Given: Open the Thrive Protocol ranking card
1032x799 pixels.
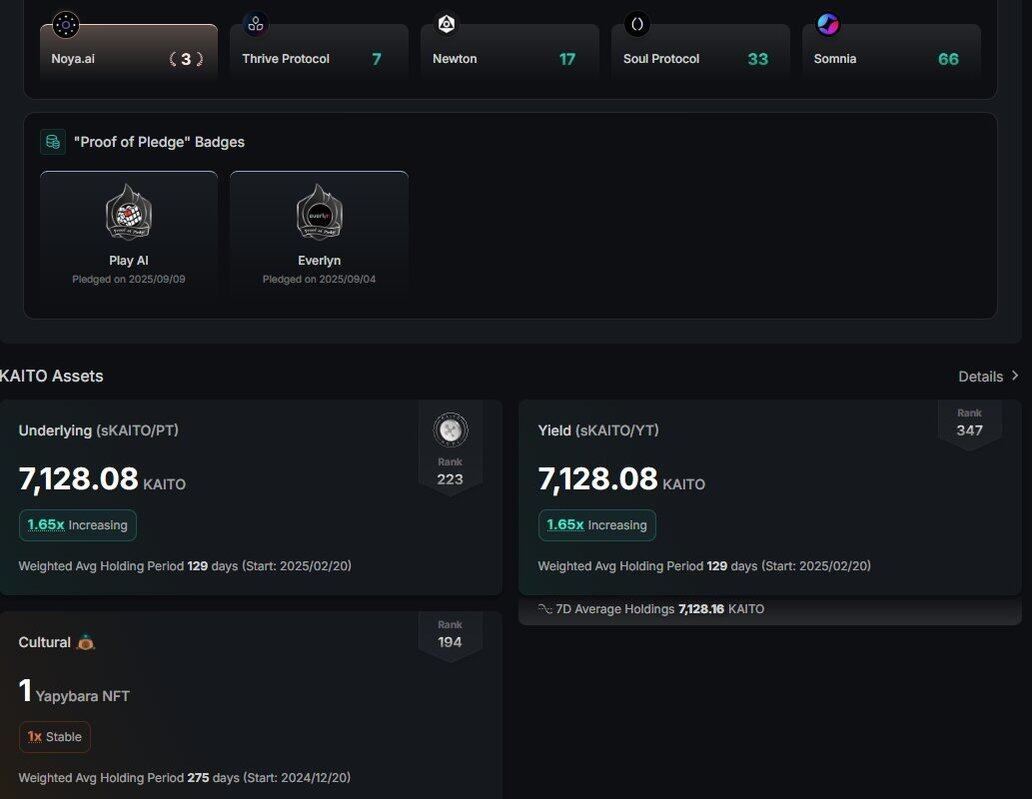Looking at the screenshot, I should 319,53.
